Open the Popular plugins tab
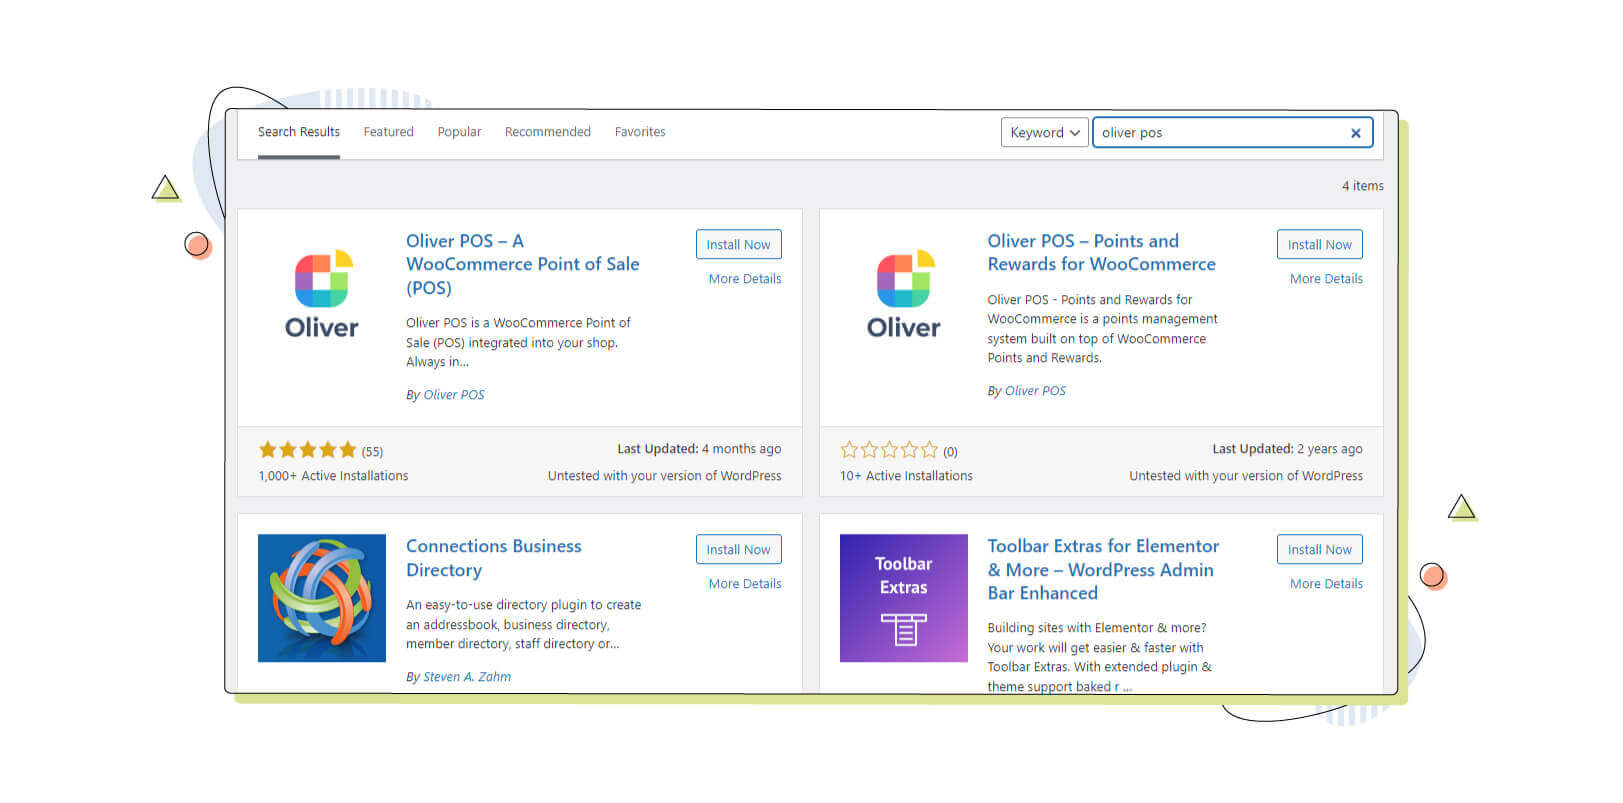The height and width of the screenshot is (803, 1623). [459, 132]
